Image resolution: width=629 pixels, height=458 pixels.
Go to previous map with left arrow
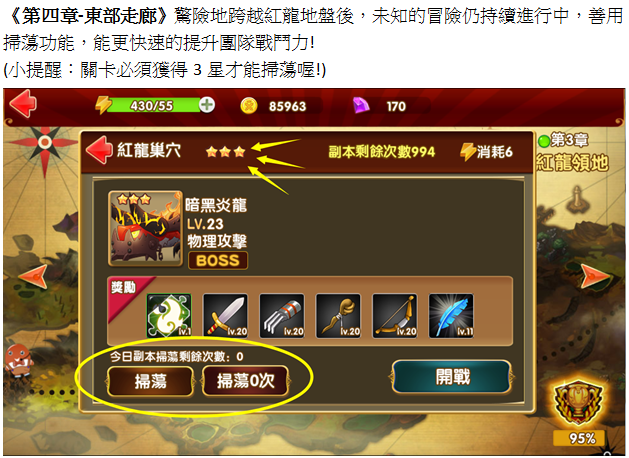coord(33,276)
